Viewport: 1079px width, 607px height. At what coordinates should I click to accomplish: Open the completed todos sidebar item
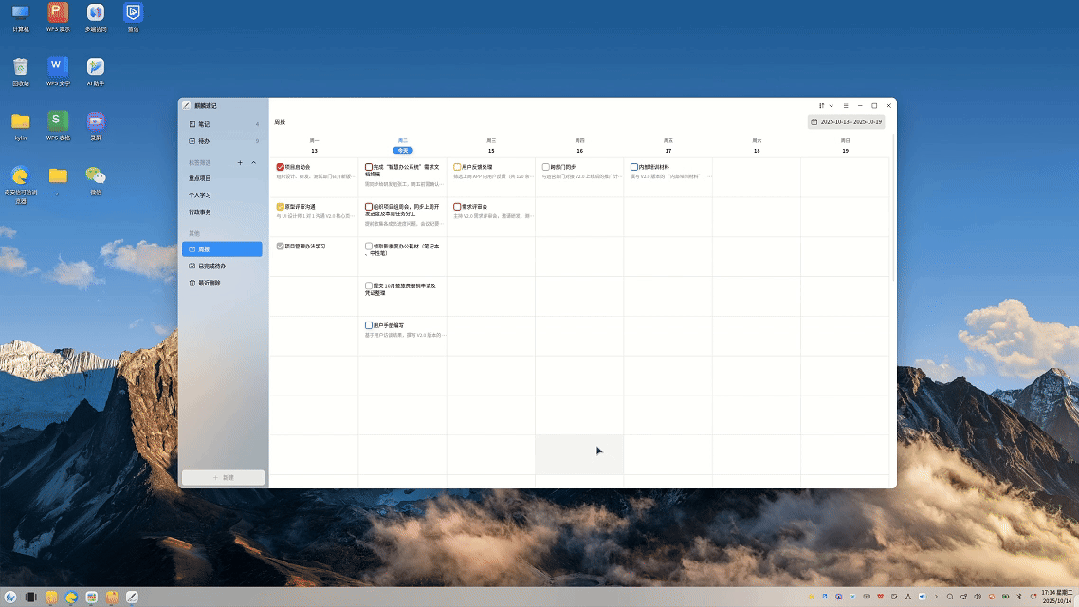(x=210, y=266)
